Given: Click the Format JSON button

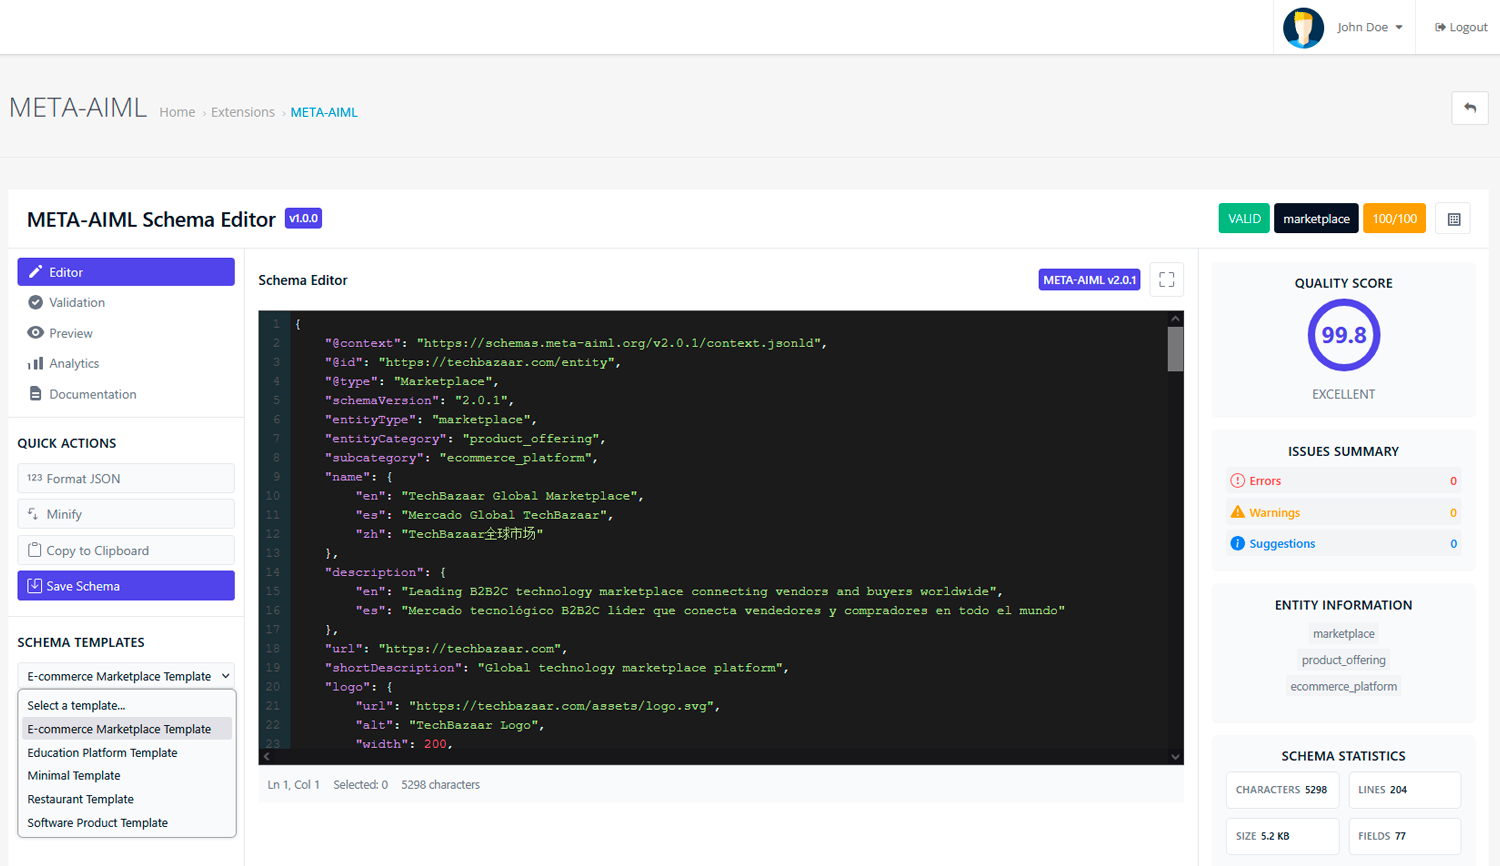Looking at the screenshot, I should [x=126, y=478].
